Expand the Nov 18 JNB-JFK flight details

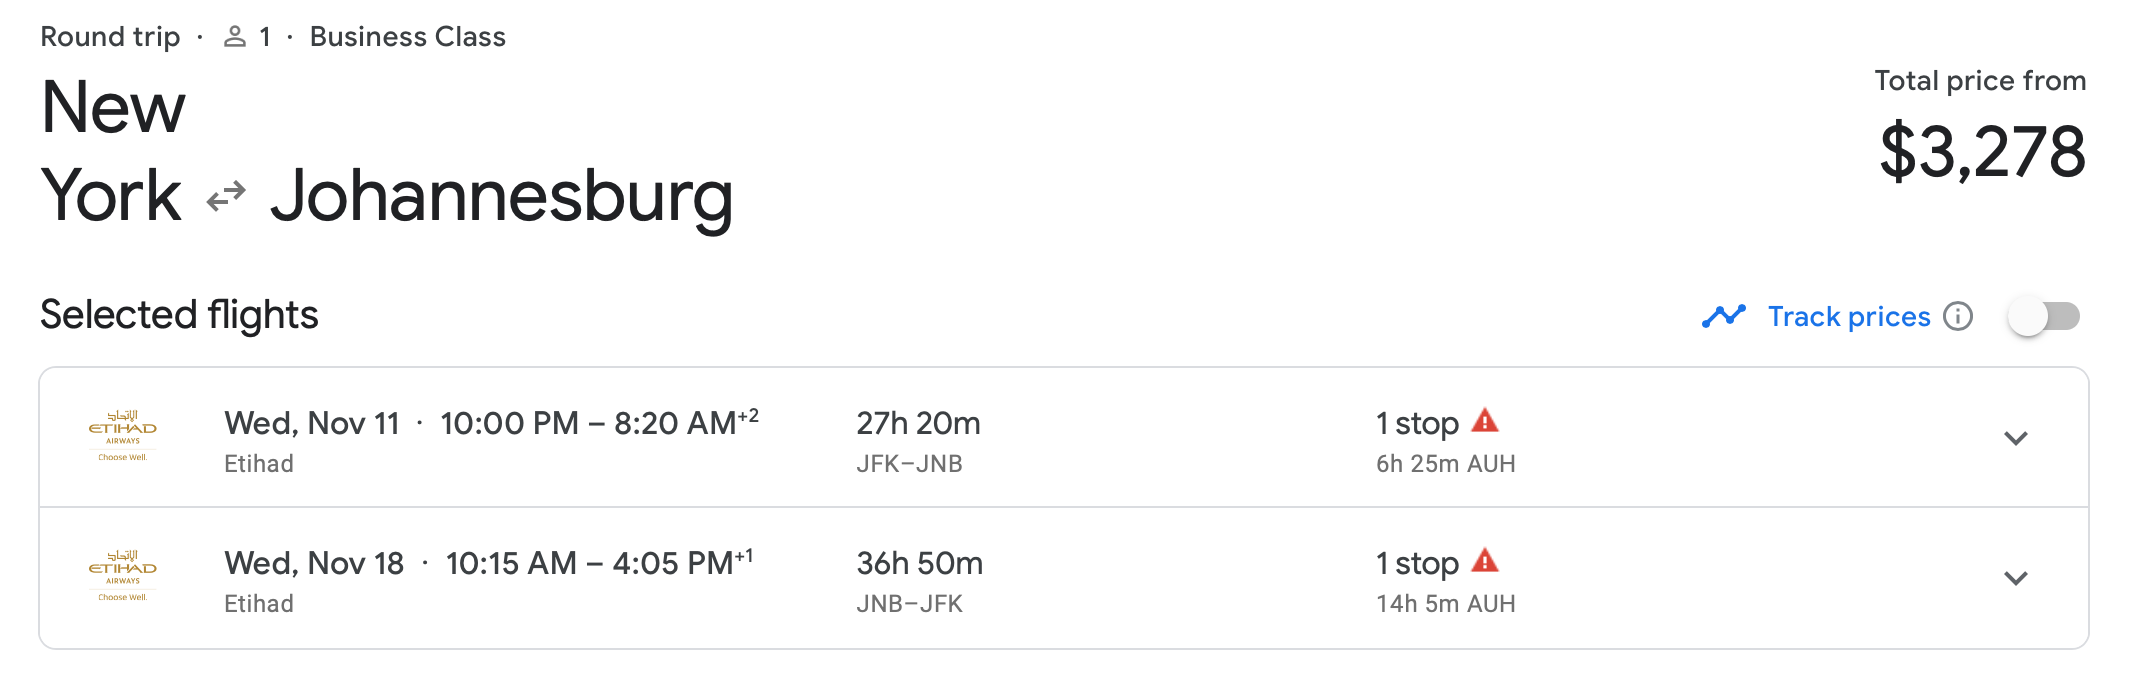pos(2018,577)
